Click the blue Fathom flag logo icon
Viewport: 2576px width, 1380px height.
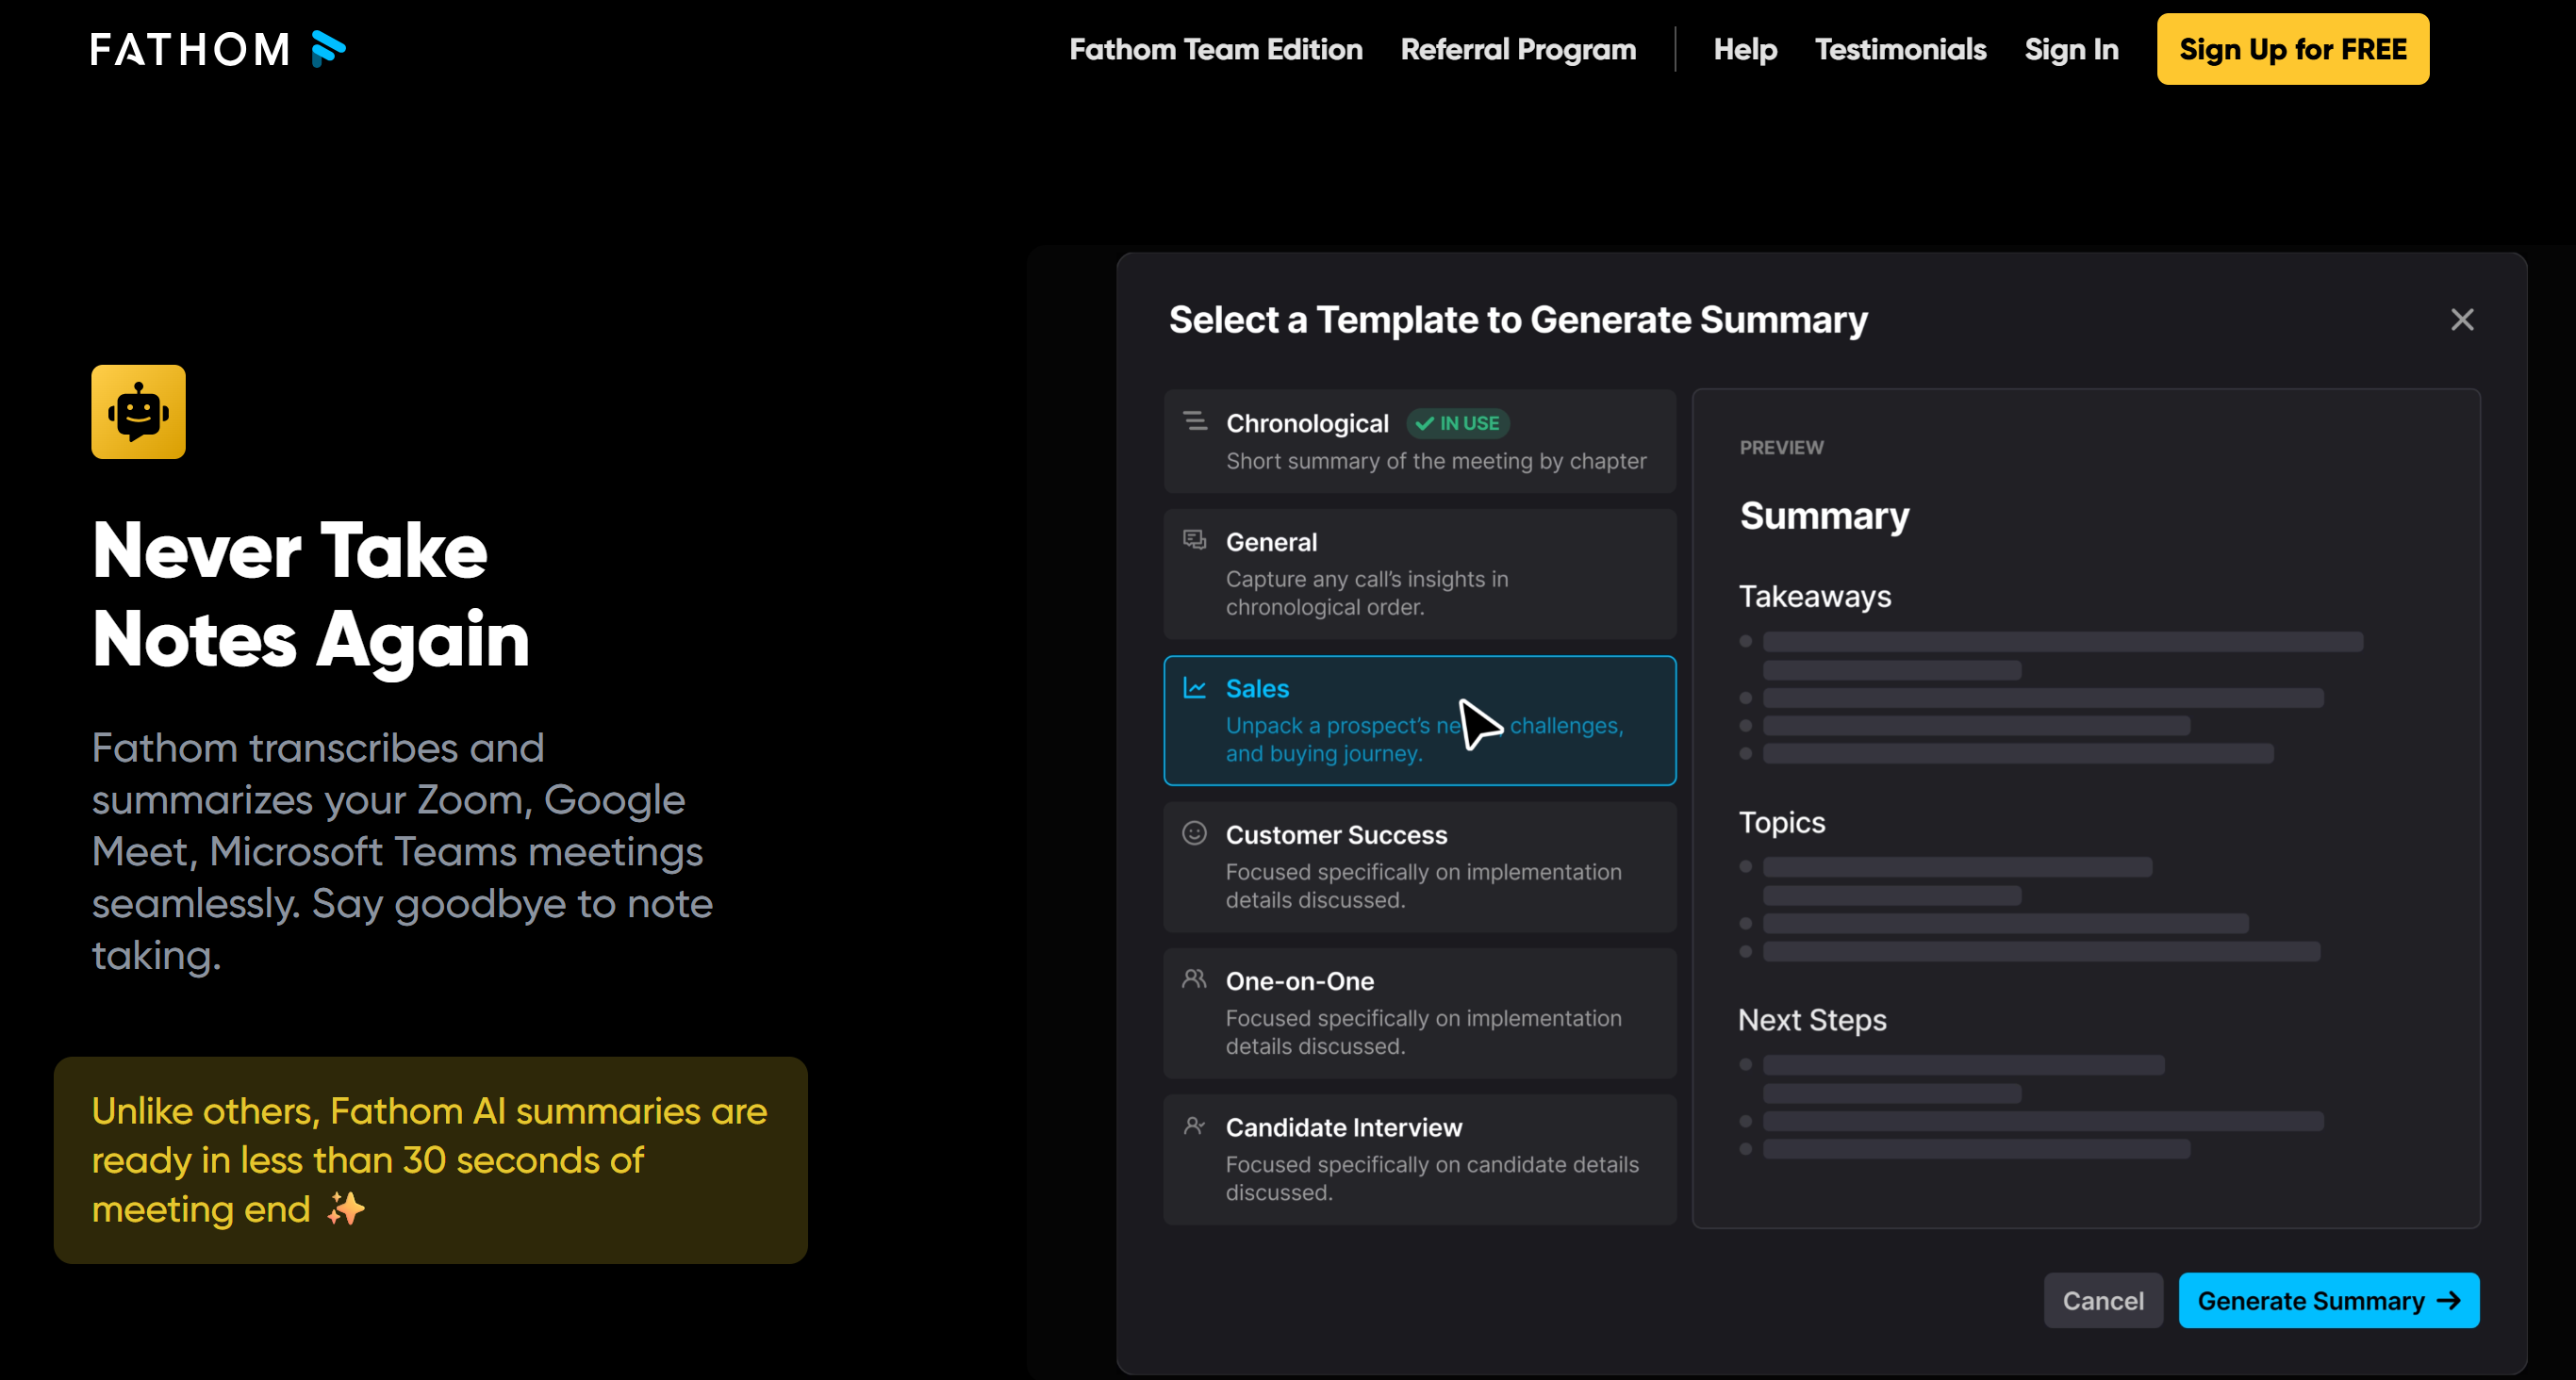pyautogui.click(x=329, y=46)
